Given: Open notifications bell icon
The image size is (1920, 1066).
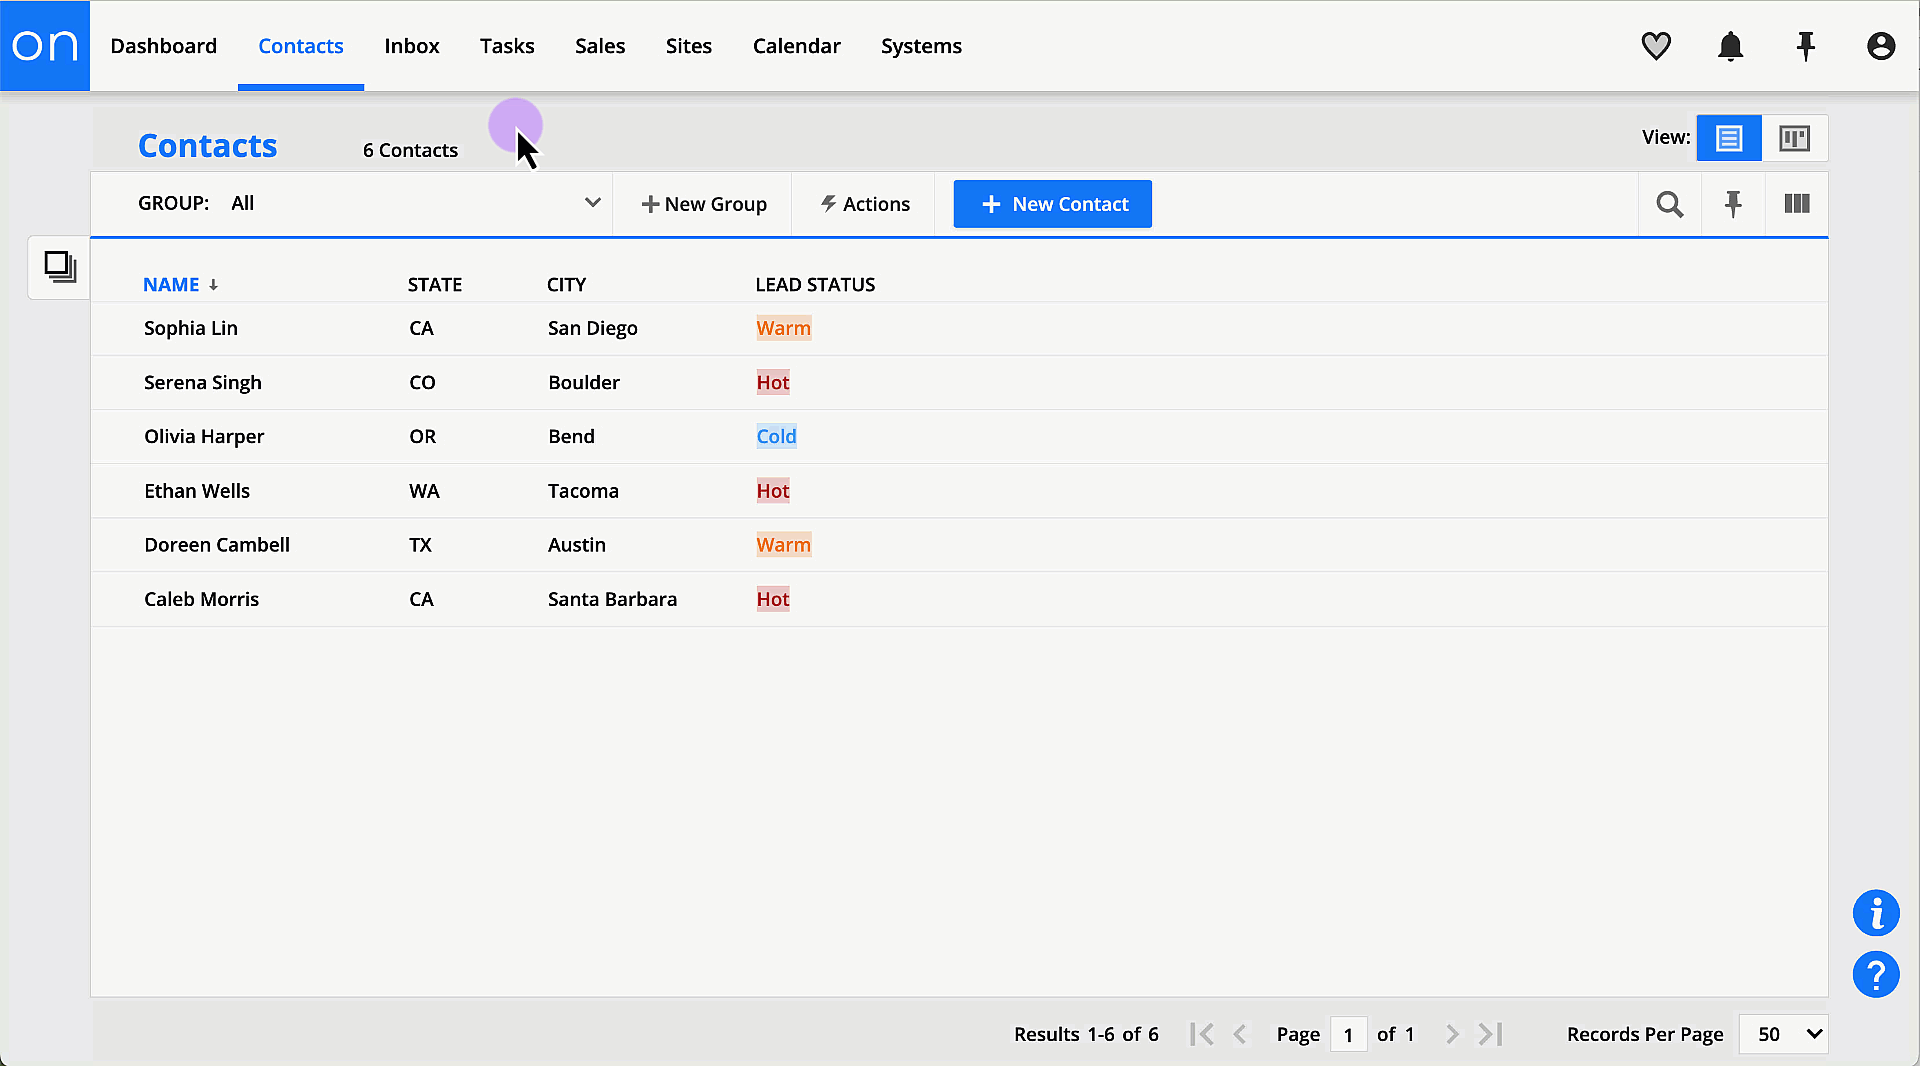Looking at the screenshot, I should point(1730,46).
